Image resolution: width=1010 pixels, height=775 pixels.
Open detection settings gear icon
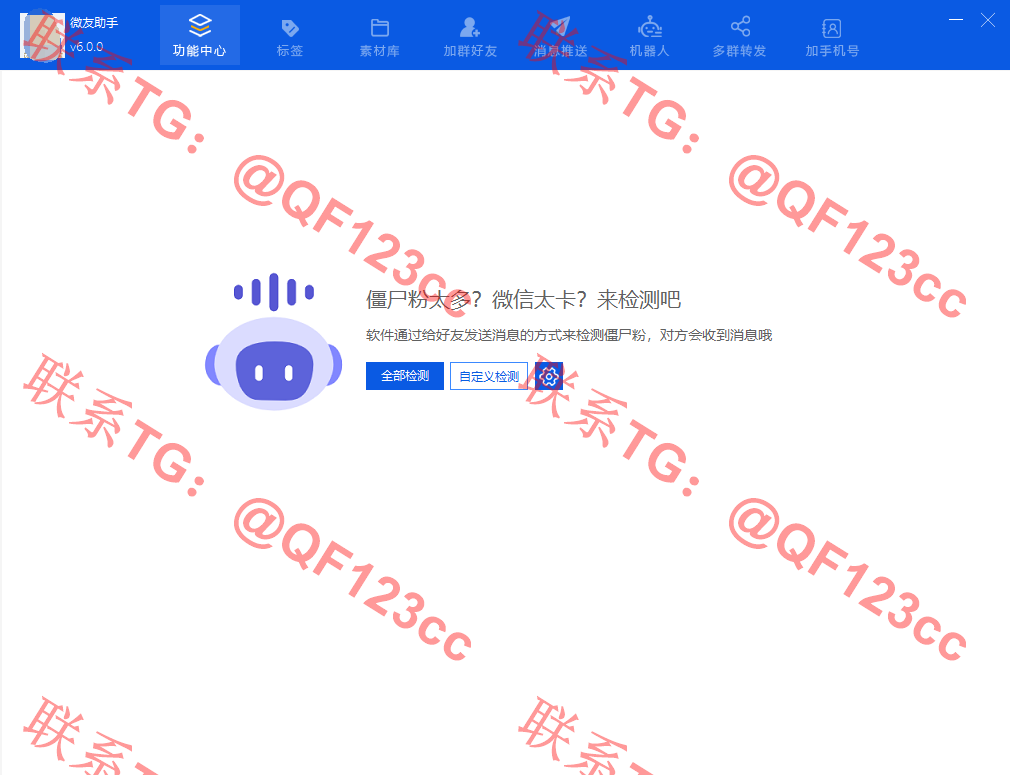[549, 376]
